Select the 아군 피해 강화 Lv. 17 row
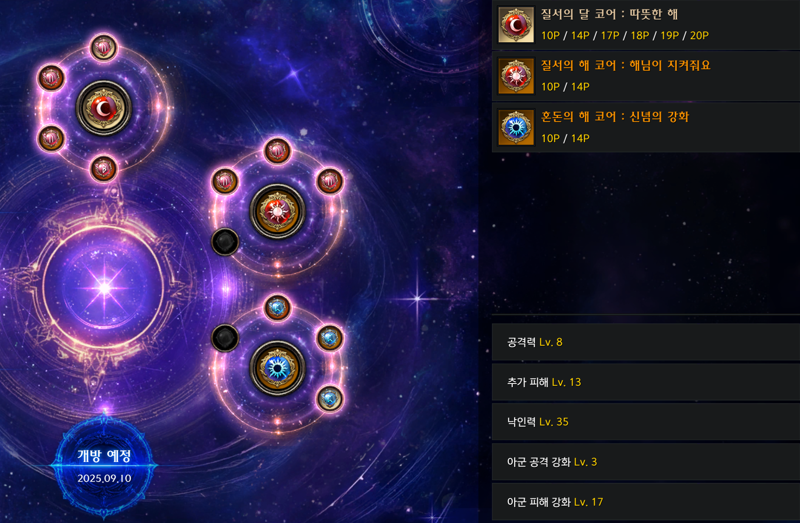This screenshot has width=800, height=523. tap(645, 502)
